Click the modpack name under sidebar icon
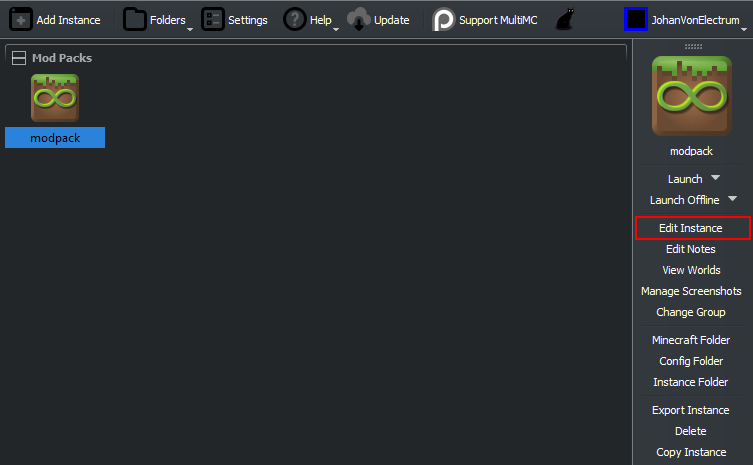The width and height of the screenshot is (753, 465). [691, 151]
